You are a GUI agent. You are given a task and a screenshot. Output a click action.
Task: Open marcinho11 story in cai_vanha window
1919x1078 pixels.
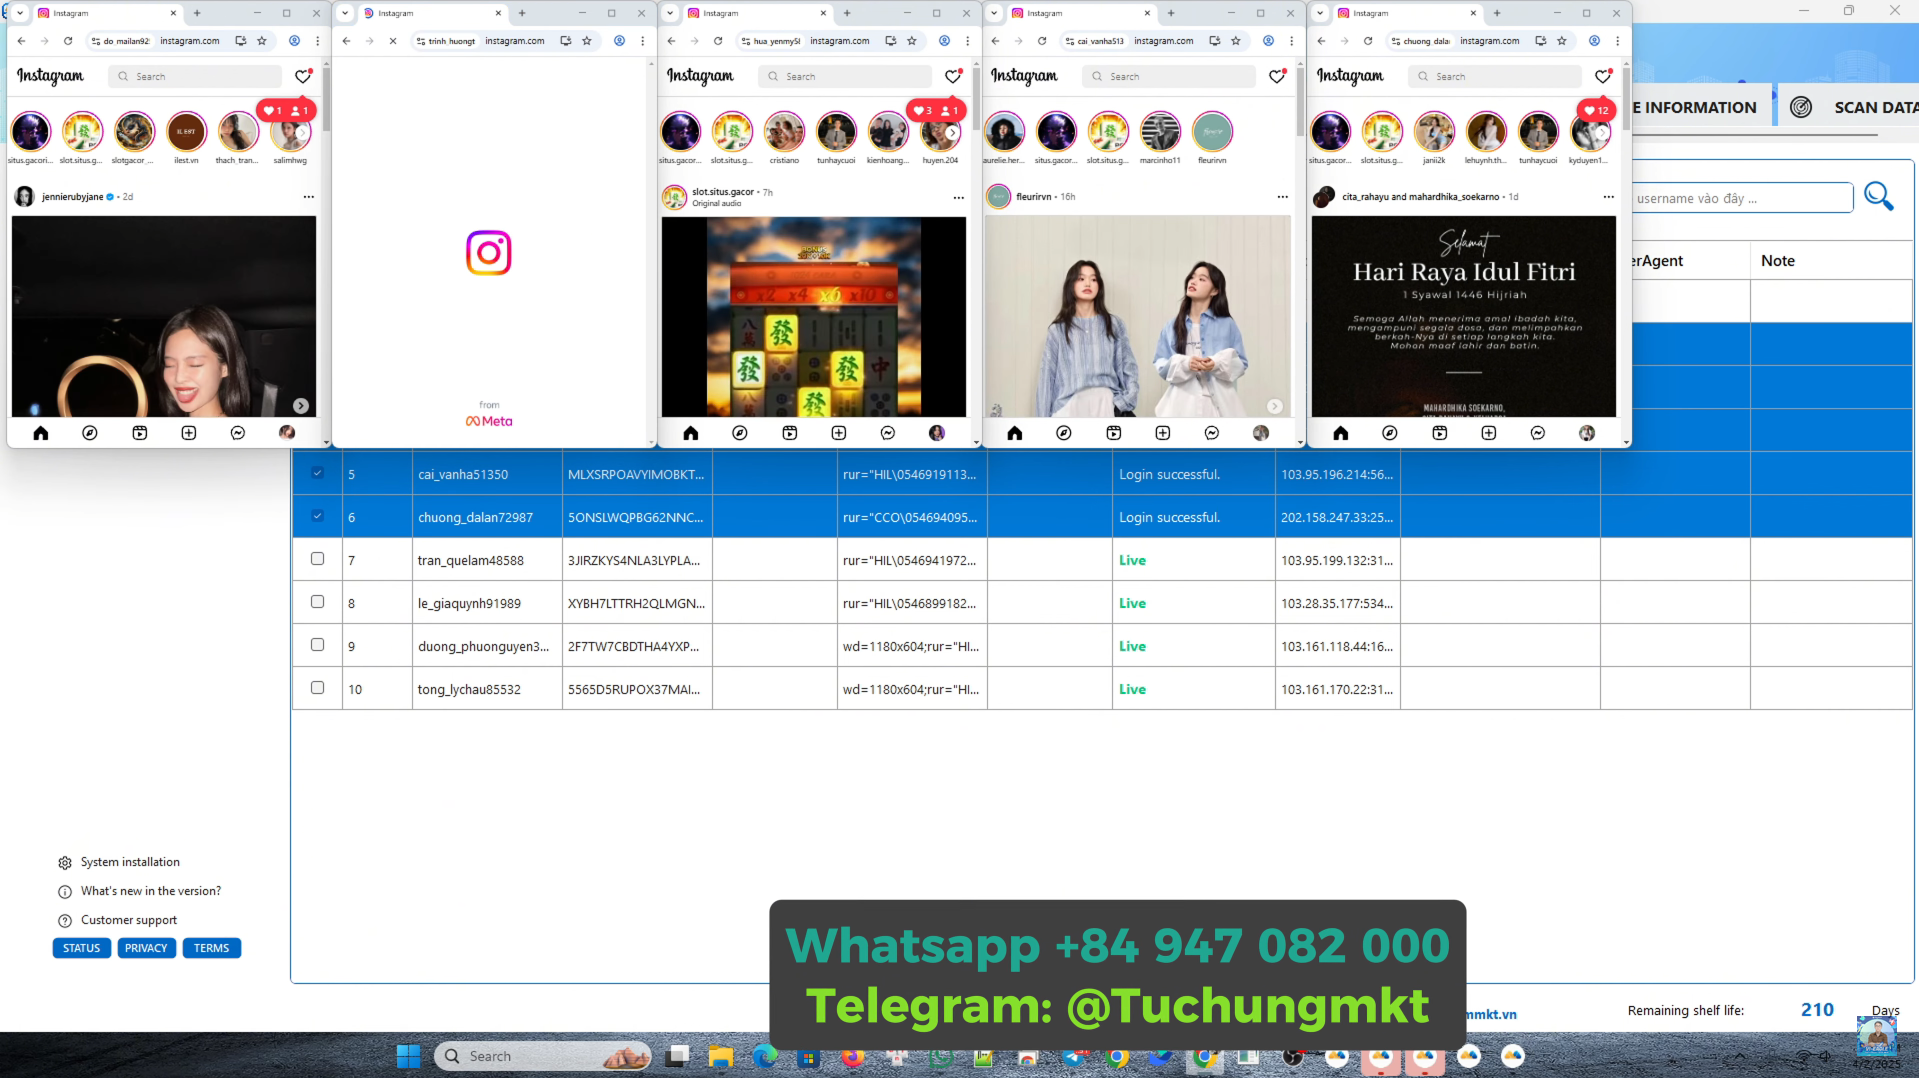[x=1160, y=132]
